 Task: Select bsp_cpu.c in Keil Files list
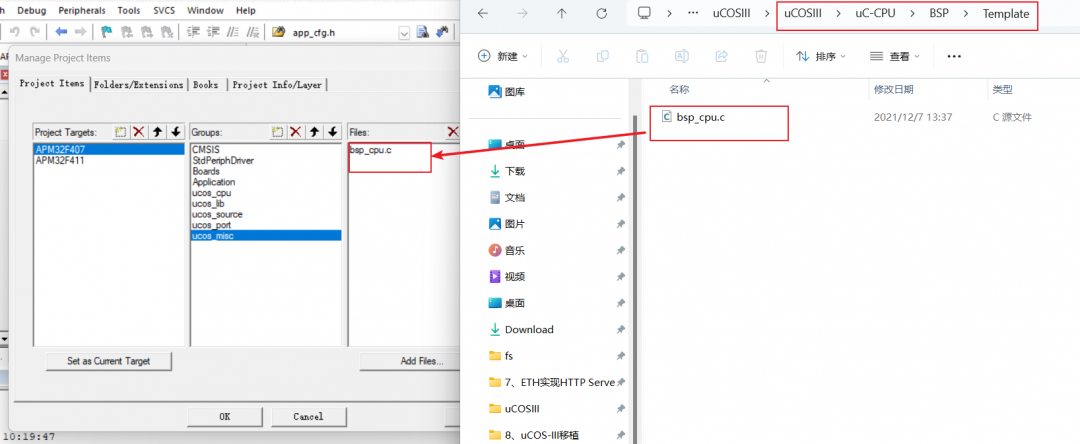[x=371, y=149]
